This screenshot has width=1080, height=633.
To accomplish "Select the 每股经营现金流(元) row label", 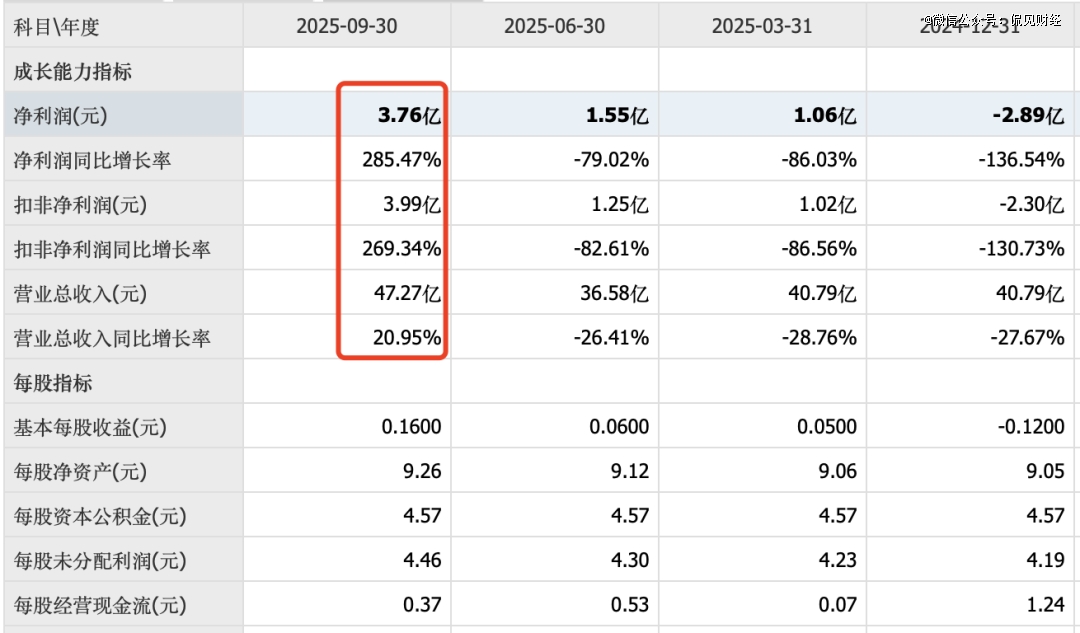I will tap(99, 605).
